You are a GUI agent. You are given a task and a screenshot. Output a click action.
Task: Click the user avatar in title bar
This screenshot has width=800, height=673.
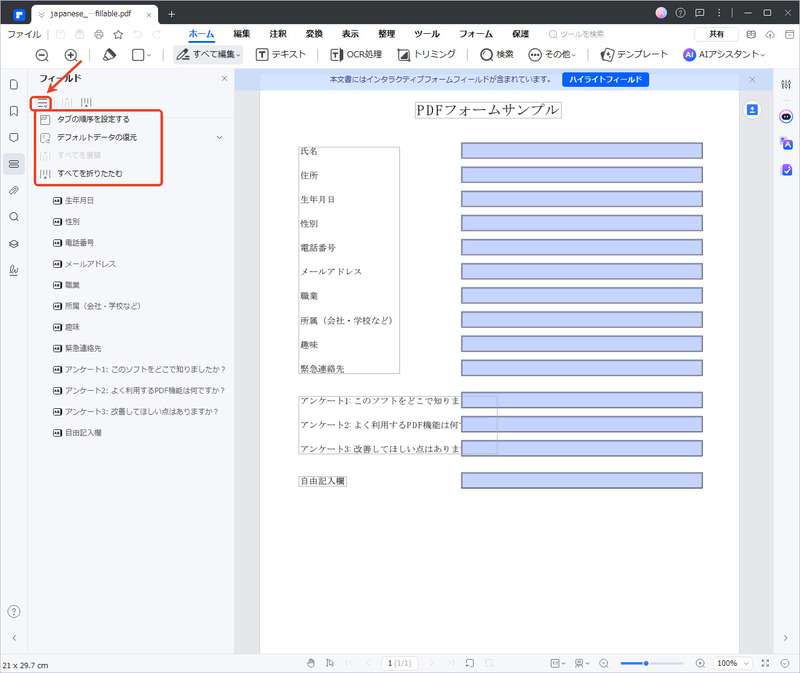[661, 13]
